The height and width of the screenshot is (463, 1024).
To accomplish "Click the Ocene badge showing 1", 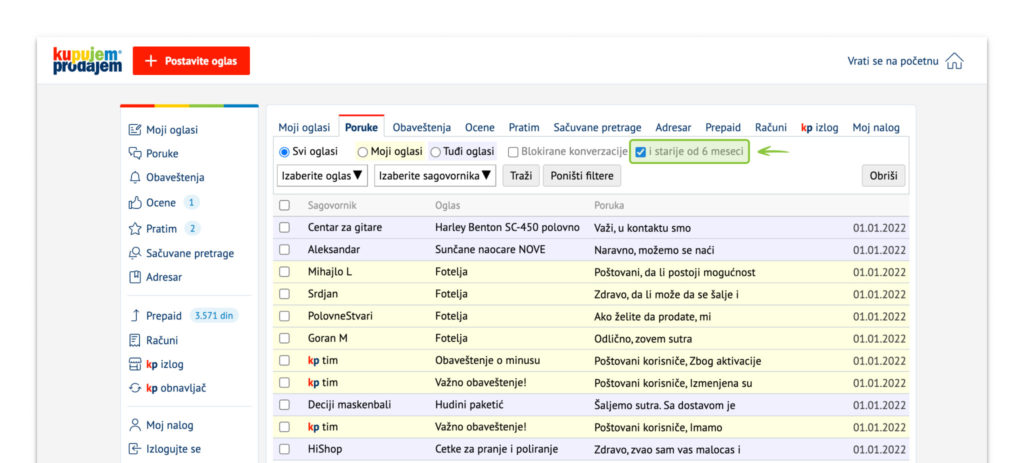I will pyautogui.click(x=191, y=202).
